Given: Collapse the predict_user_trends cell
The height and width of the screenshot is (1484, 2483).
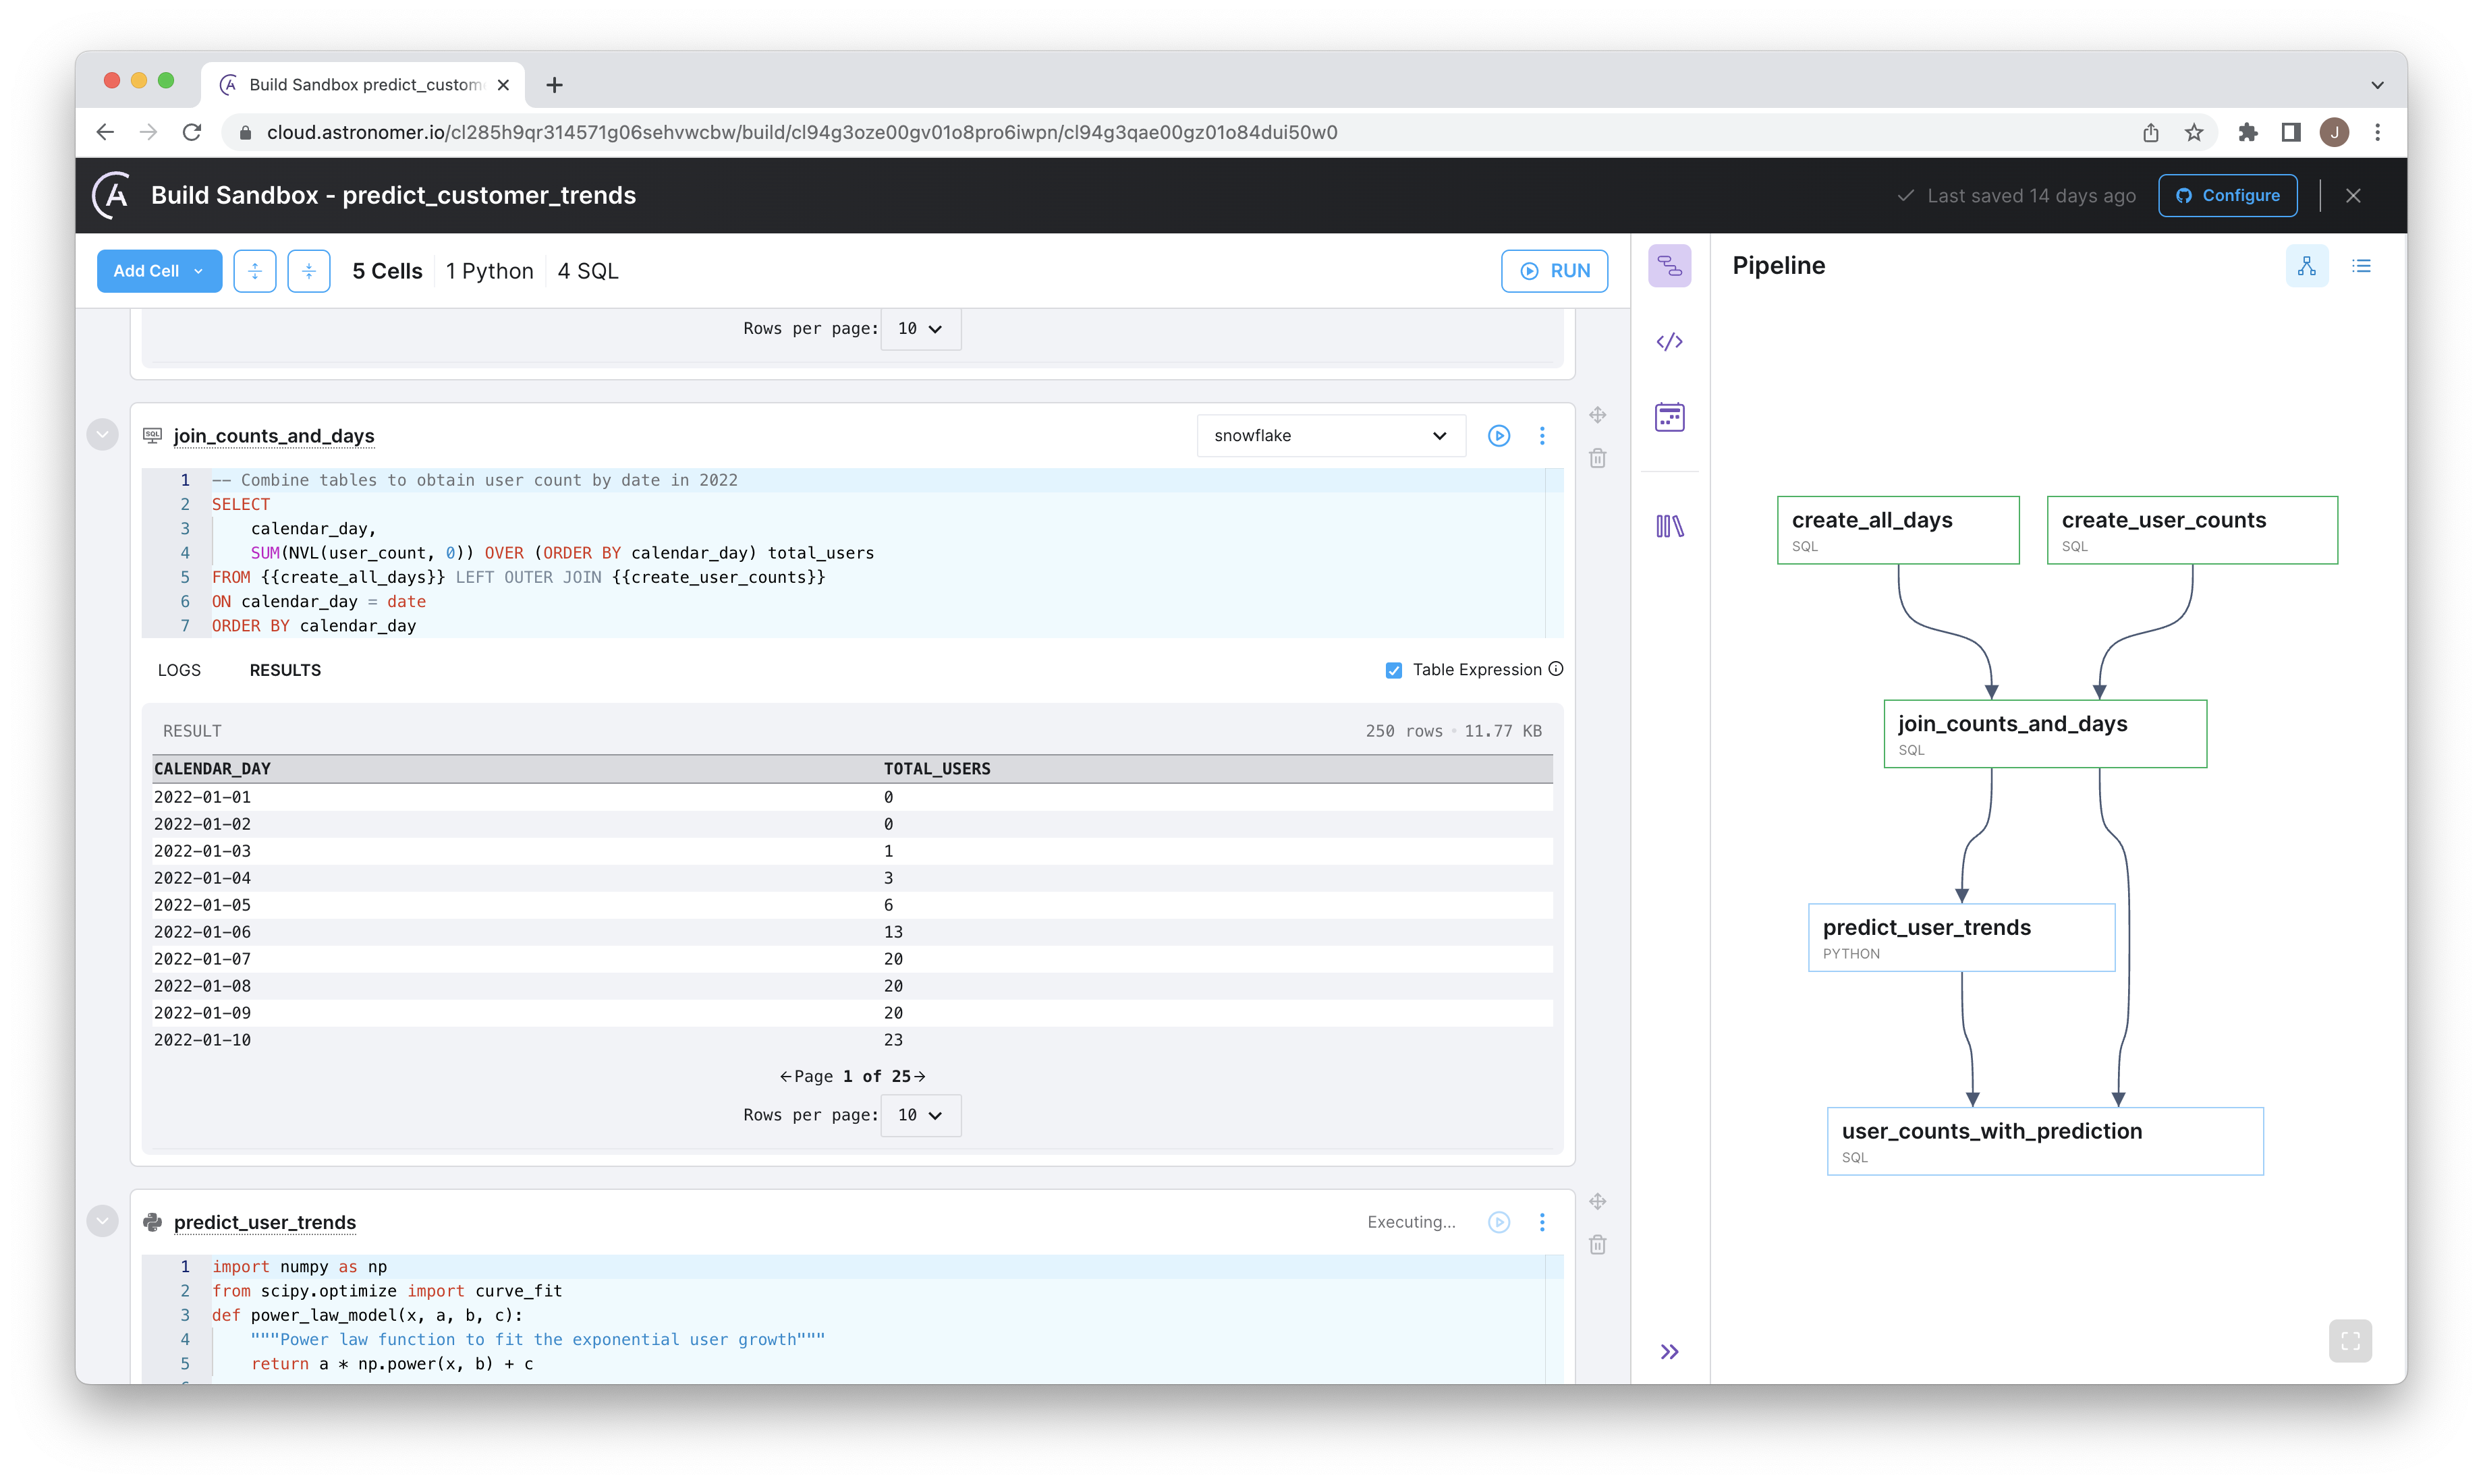Looking at the screenshot, I should point(102,1221).
